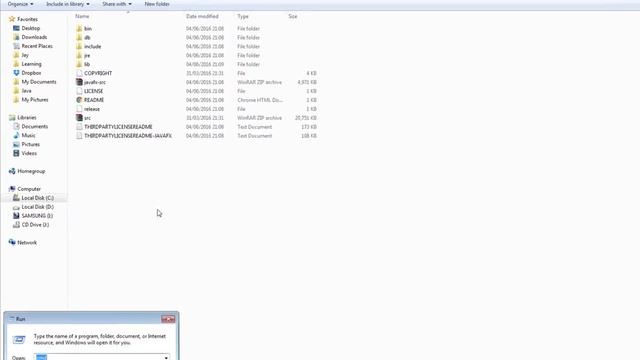
Task: Select Local Disk (C:) drive
Action: [37, 198]
